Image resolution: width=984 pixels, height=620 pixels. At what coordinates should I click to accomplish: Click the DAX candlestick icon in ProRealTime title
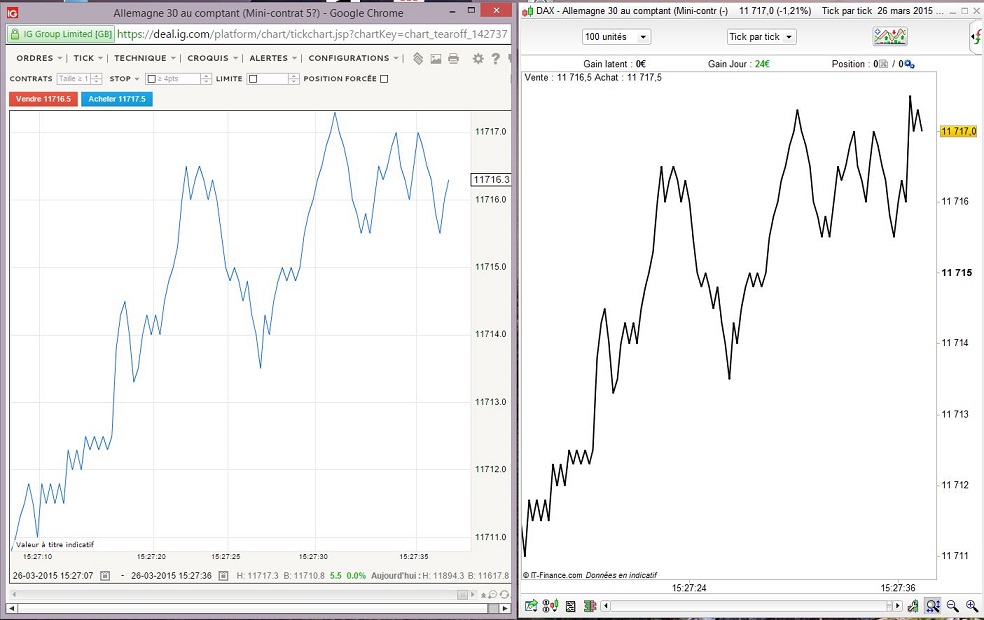click(x=528, y=11)
